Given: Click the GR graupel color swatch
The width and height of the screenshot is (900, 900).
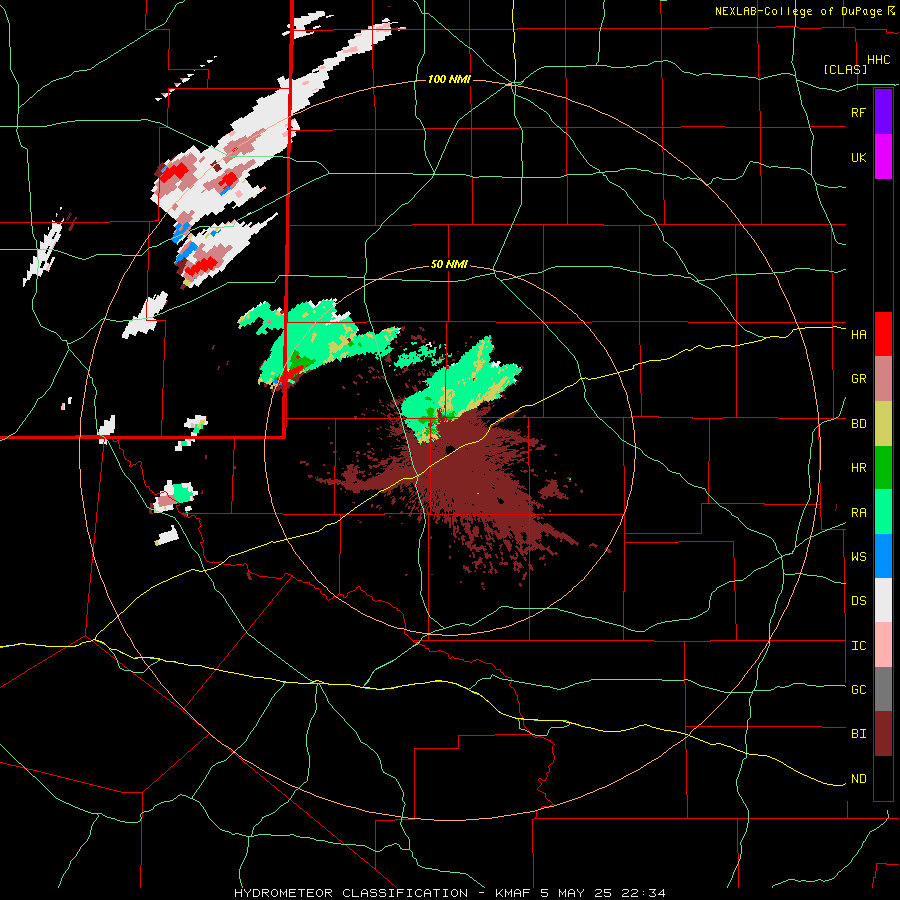Looking at the screenshot, I should (883, 379).
